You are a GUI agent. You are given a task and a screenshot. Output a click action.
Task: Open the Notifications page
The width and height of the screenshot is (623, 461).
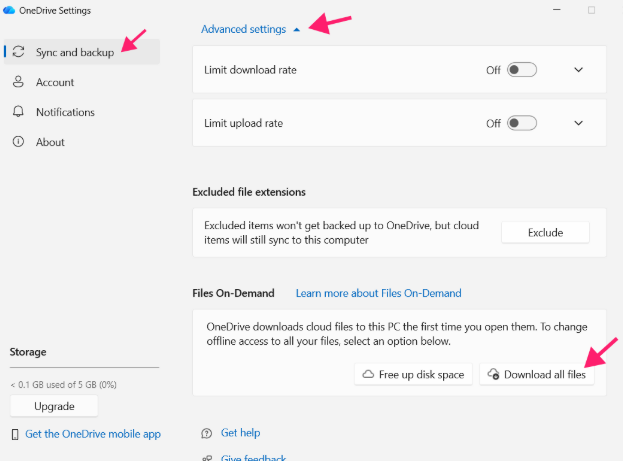(x=82, y=112)
